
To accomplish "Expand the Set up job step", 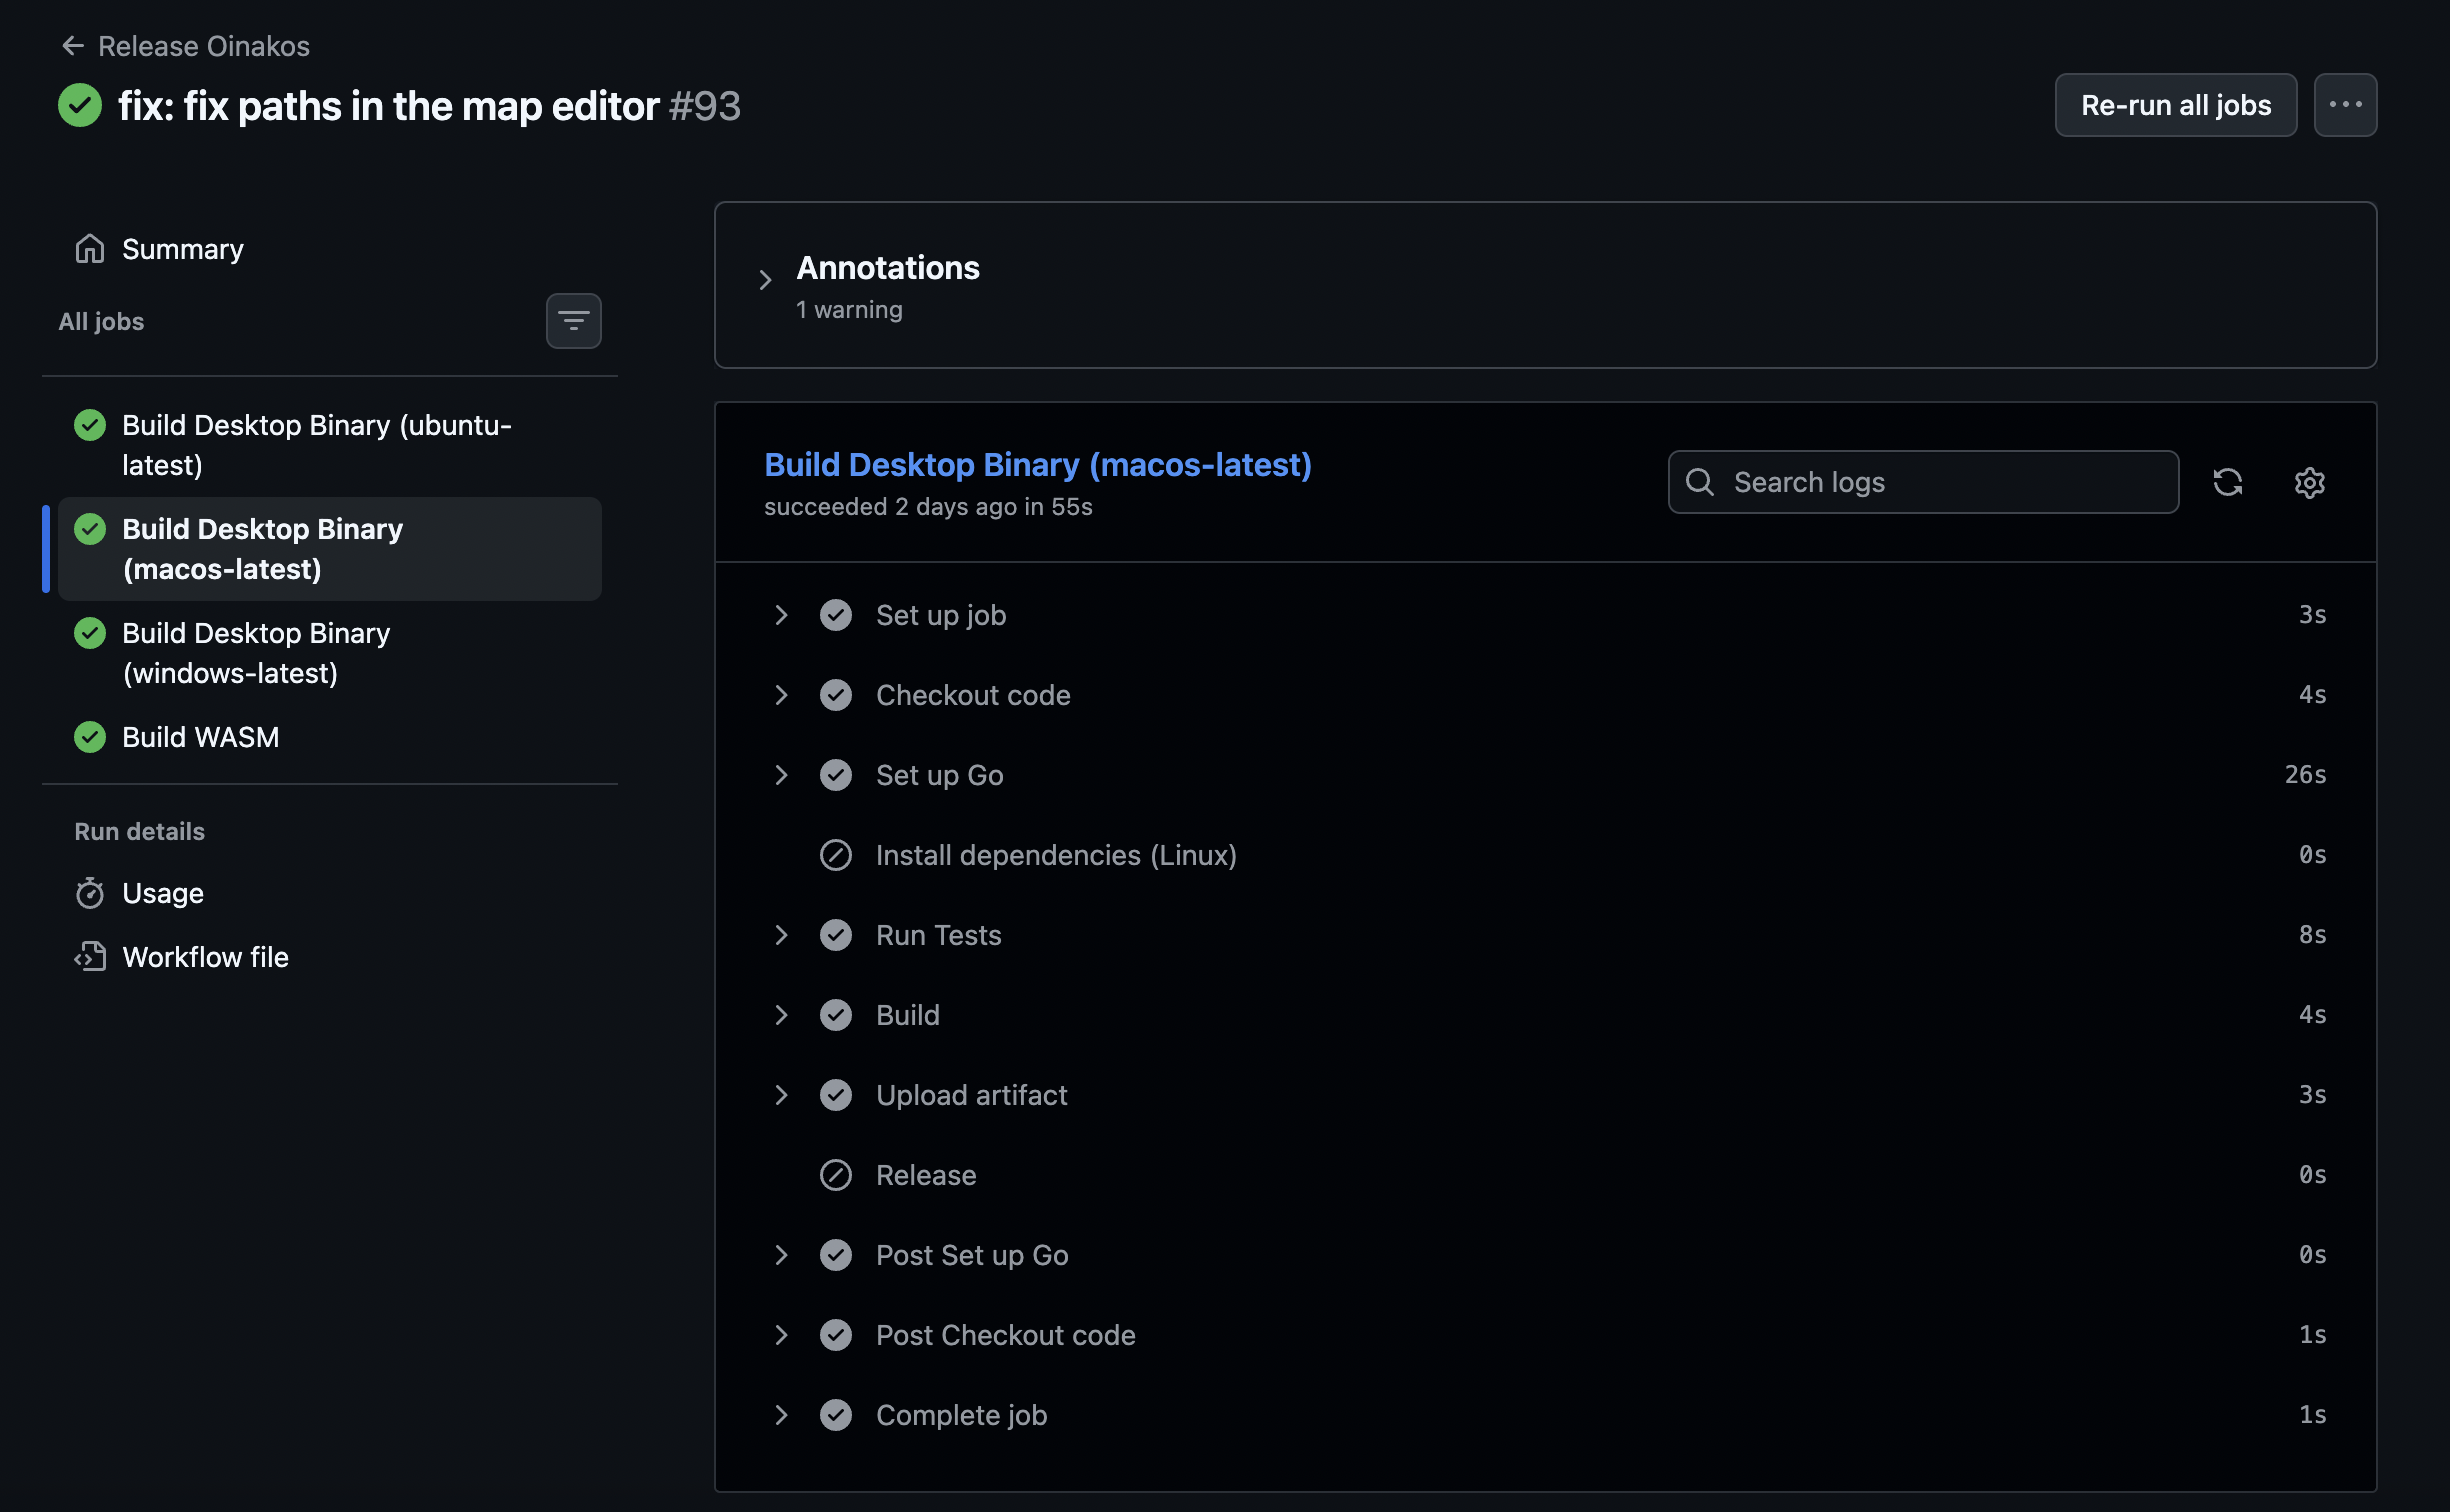I will click(x=782, y=614).
